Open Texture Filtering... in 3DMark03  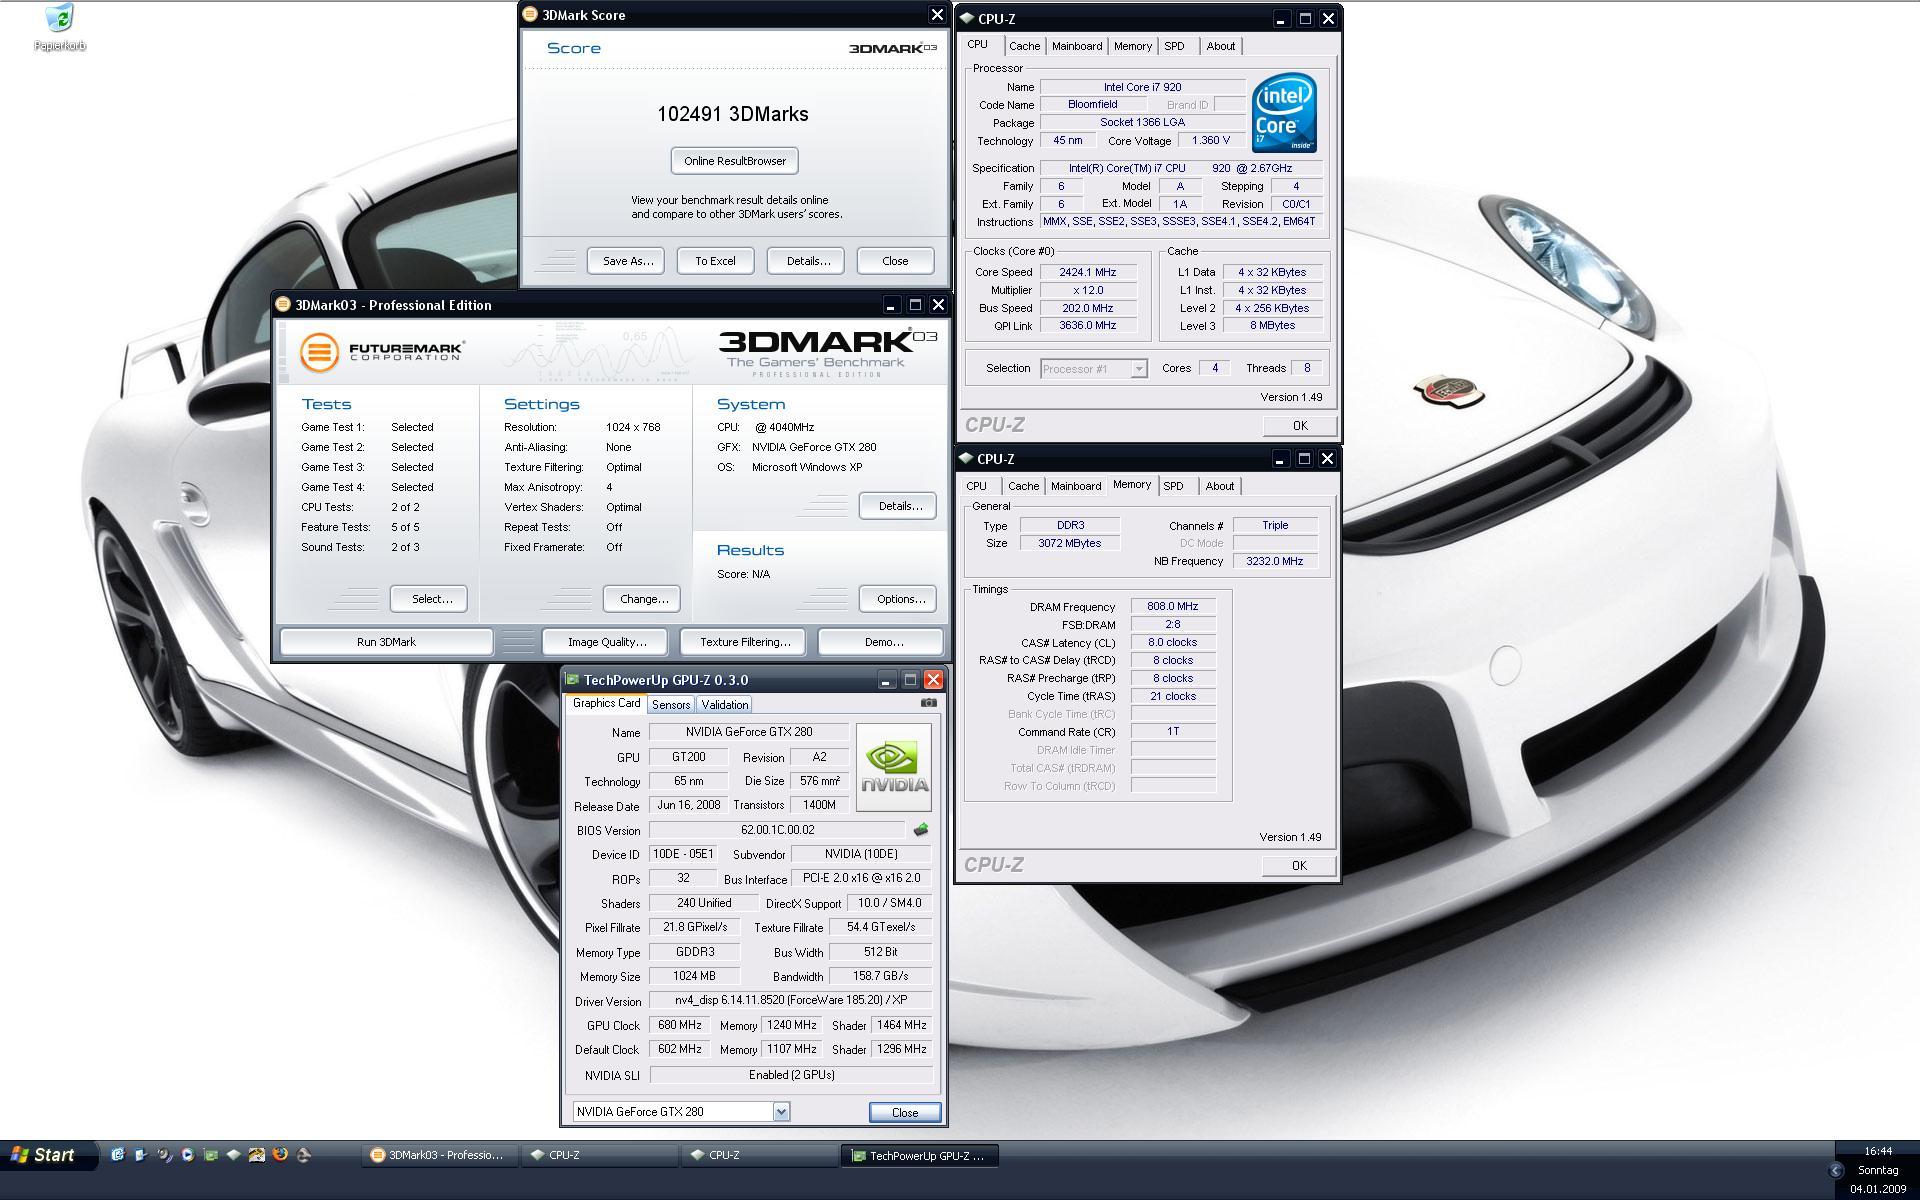[745, 642]
